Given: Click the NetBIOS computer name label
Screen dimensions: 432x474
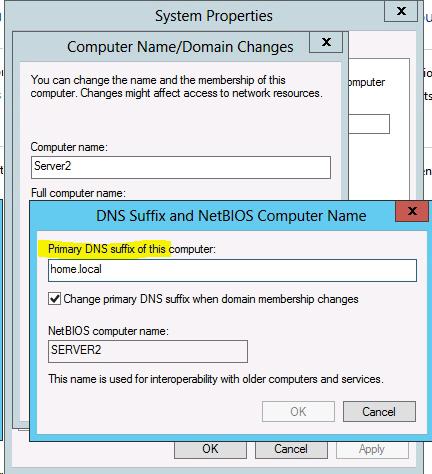Looking at the screenshot, I should (x=108, y=331).
